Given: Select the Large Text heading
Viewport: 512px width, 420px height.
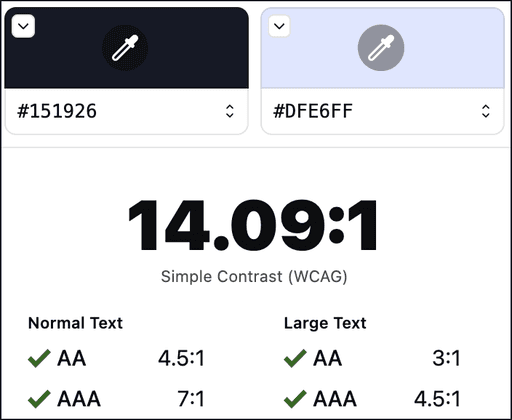Looking at the screenshot, I should click(325, 323).
